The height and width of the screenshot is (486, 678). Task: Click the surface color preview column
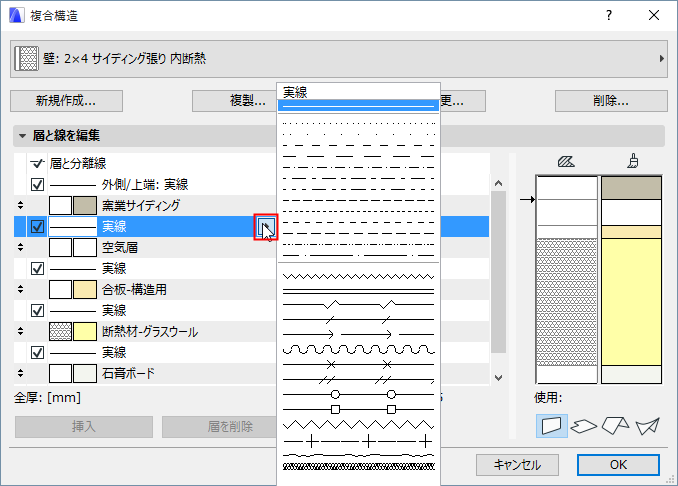631,279
